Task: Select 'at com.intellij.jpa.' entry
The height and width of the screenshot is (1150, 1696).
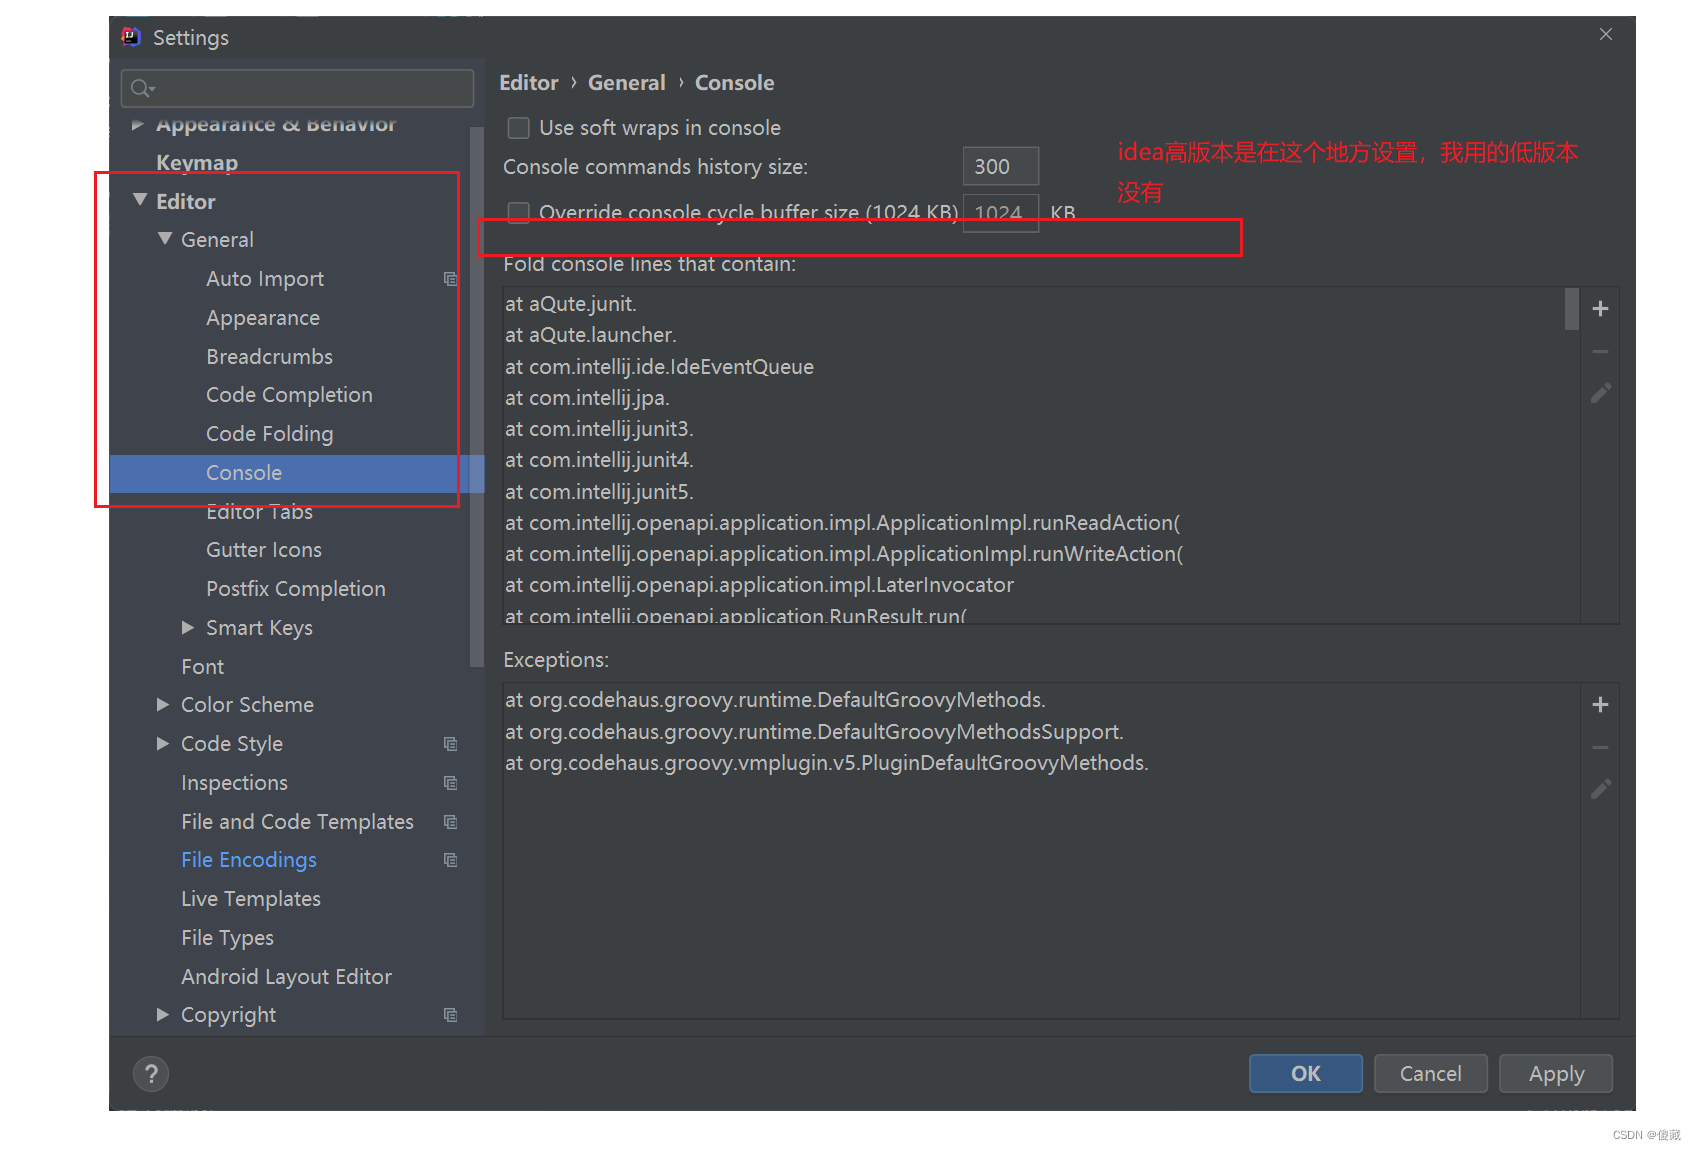Action: [x=587, y=398]
